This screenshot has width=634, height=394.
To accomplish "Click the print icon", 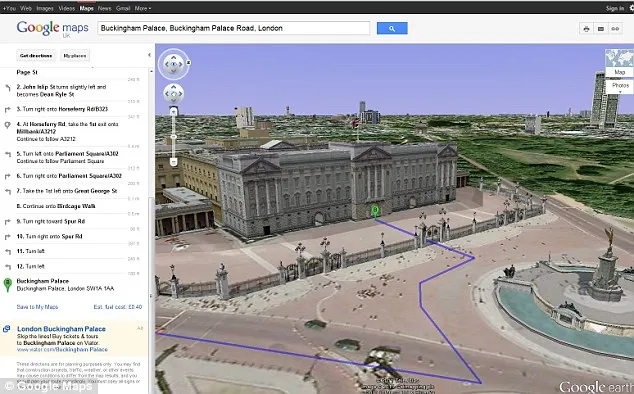I will [x=586, y=29].
